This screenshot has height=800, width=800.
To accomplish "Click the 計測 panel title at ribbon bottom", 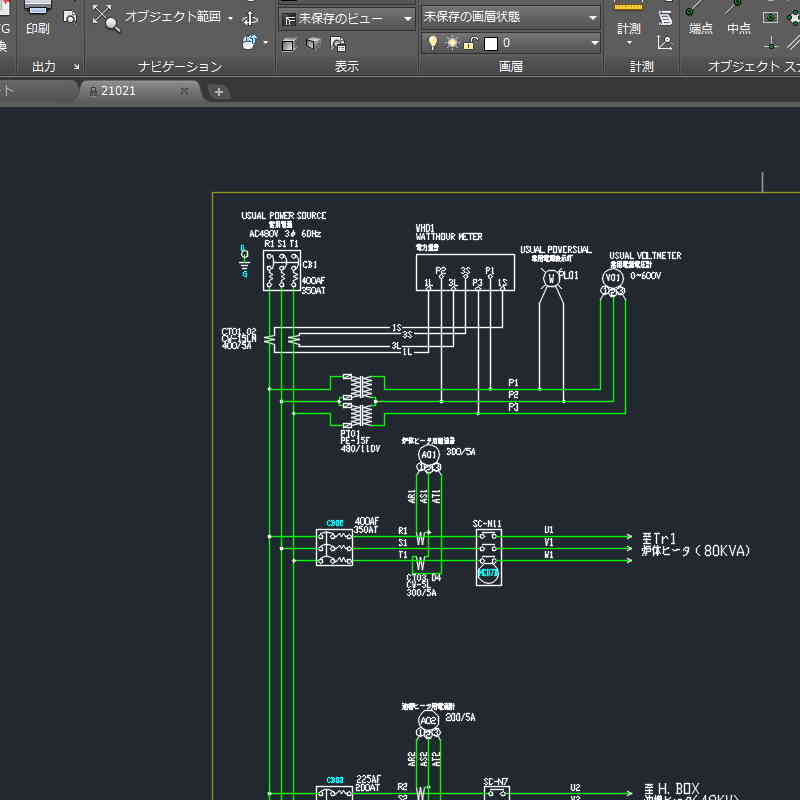I will (641, 66).
